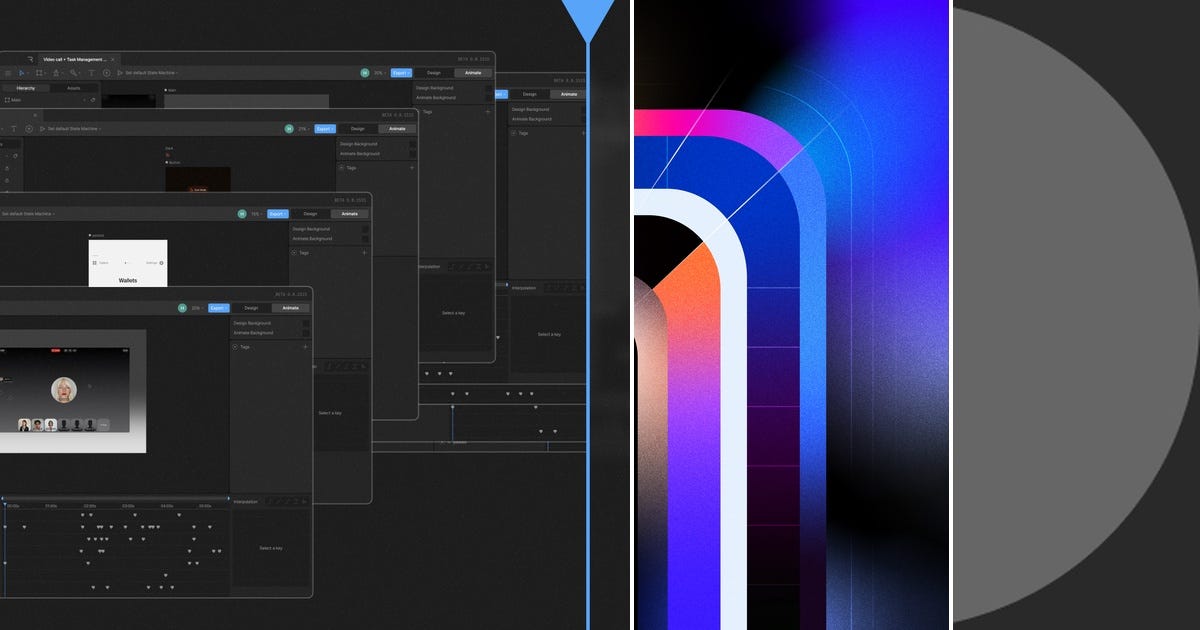The height and width of the screenshot is (630, 1200).
Task: Click the Rive logo in the top bar
Action: [x=30, y=58]
